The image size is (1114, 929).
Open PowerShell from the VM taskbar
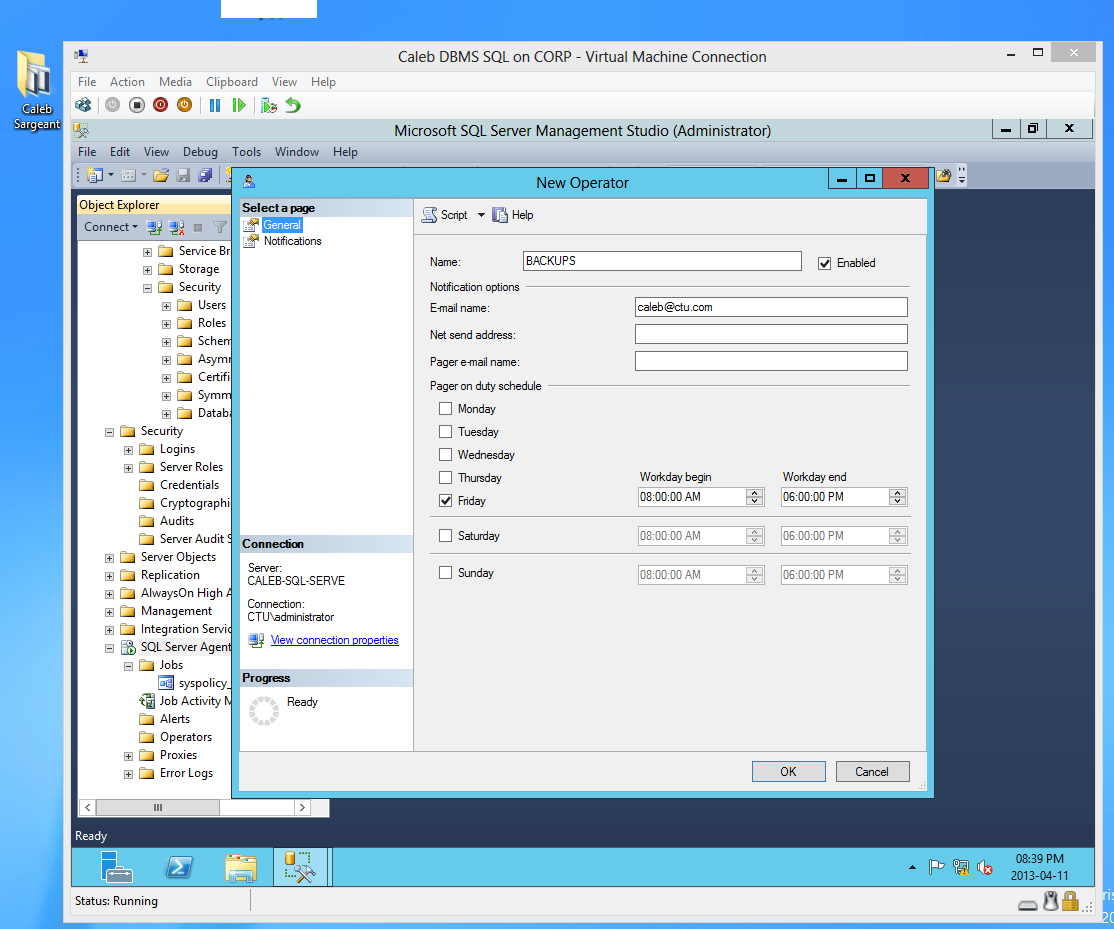click(179, 866)
